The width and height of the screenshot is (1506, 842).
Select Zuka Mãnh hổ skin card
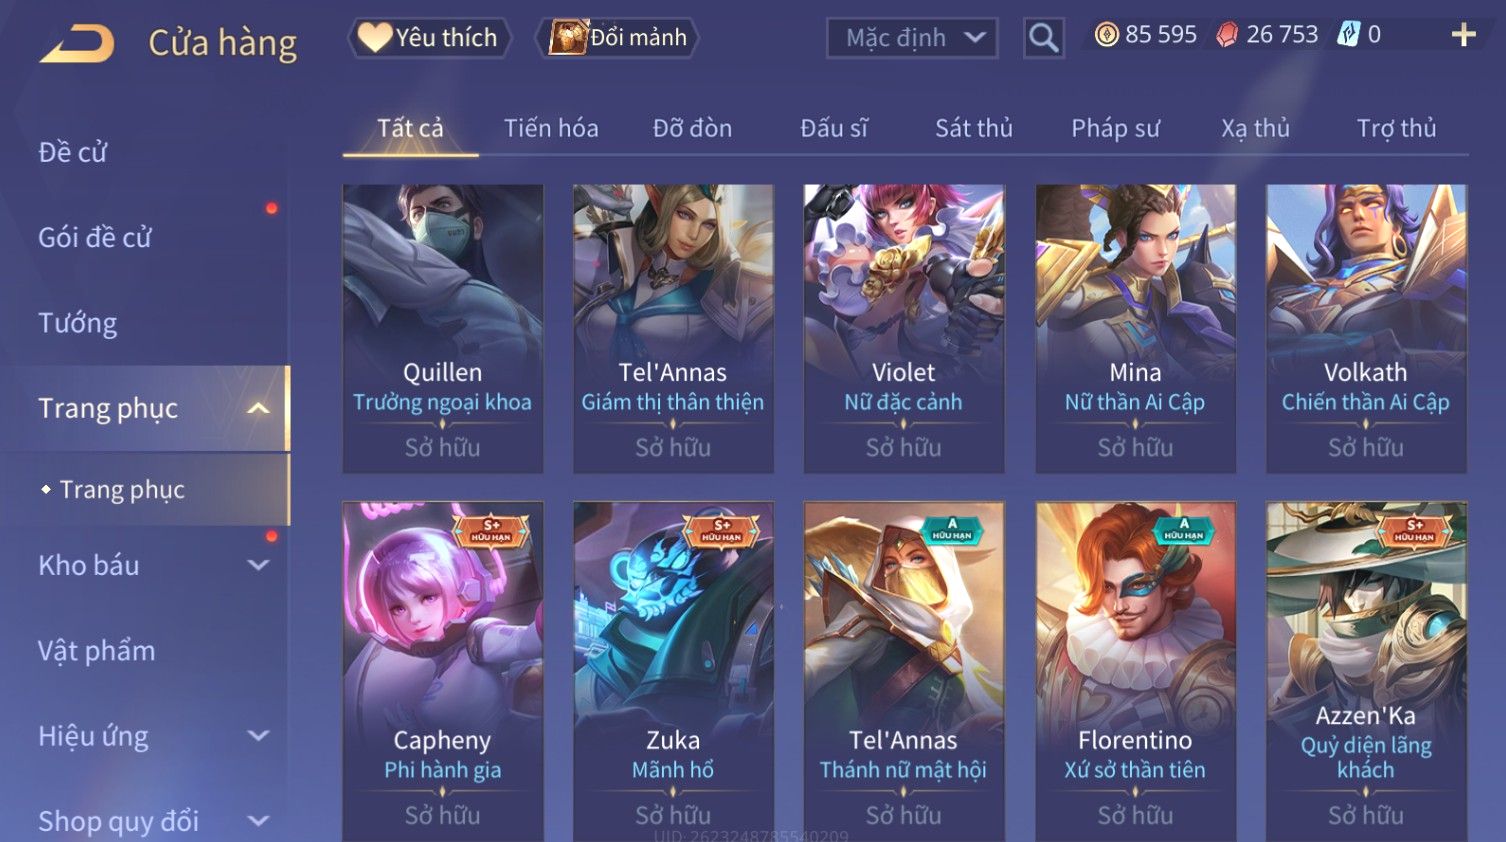pyautogui.click(x=673, y=671)
